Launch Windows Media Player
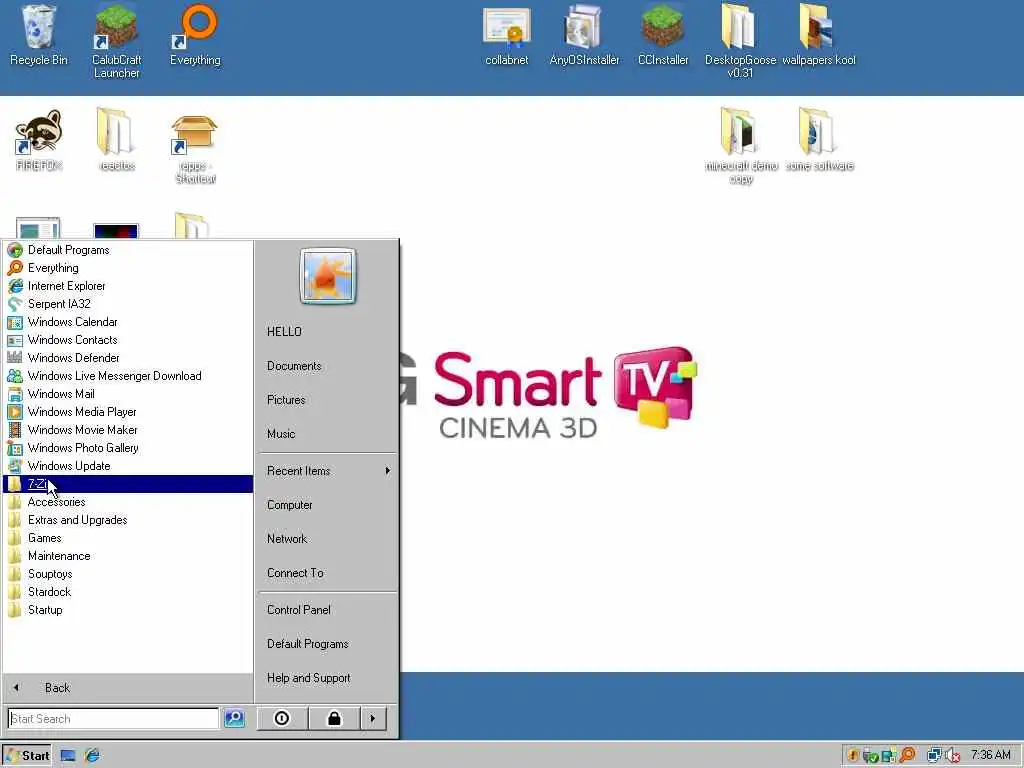The image size is (1024, 768). pyautogui.click(x=128, y=412)
